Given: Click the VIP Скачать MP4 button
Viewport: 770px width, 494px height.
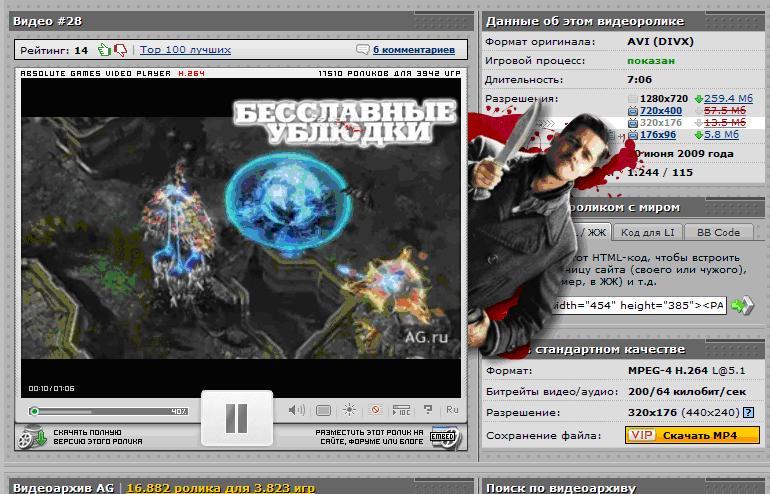Looking at the screenshot, I should [692, 436].
